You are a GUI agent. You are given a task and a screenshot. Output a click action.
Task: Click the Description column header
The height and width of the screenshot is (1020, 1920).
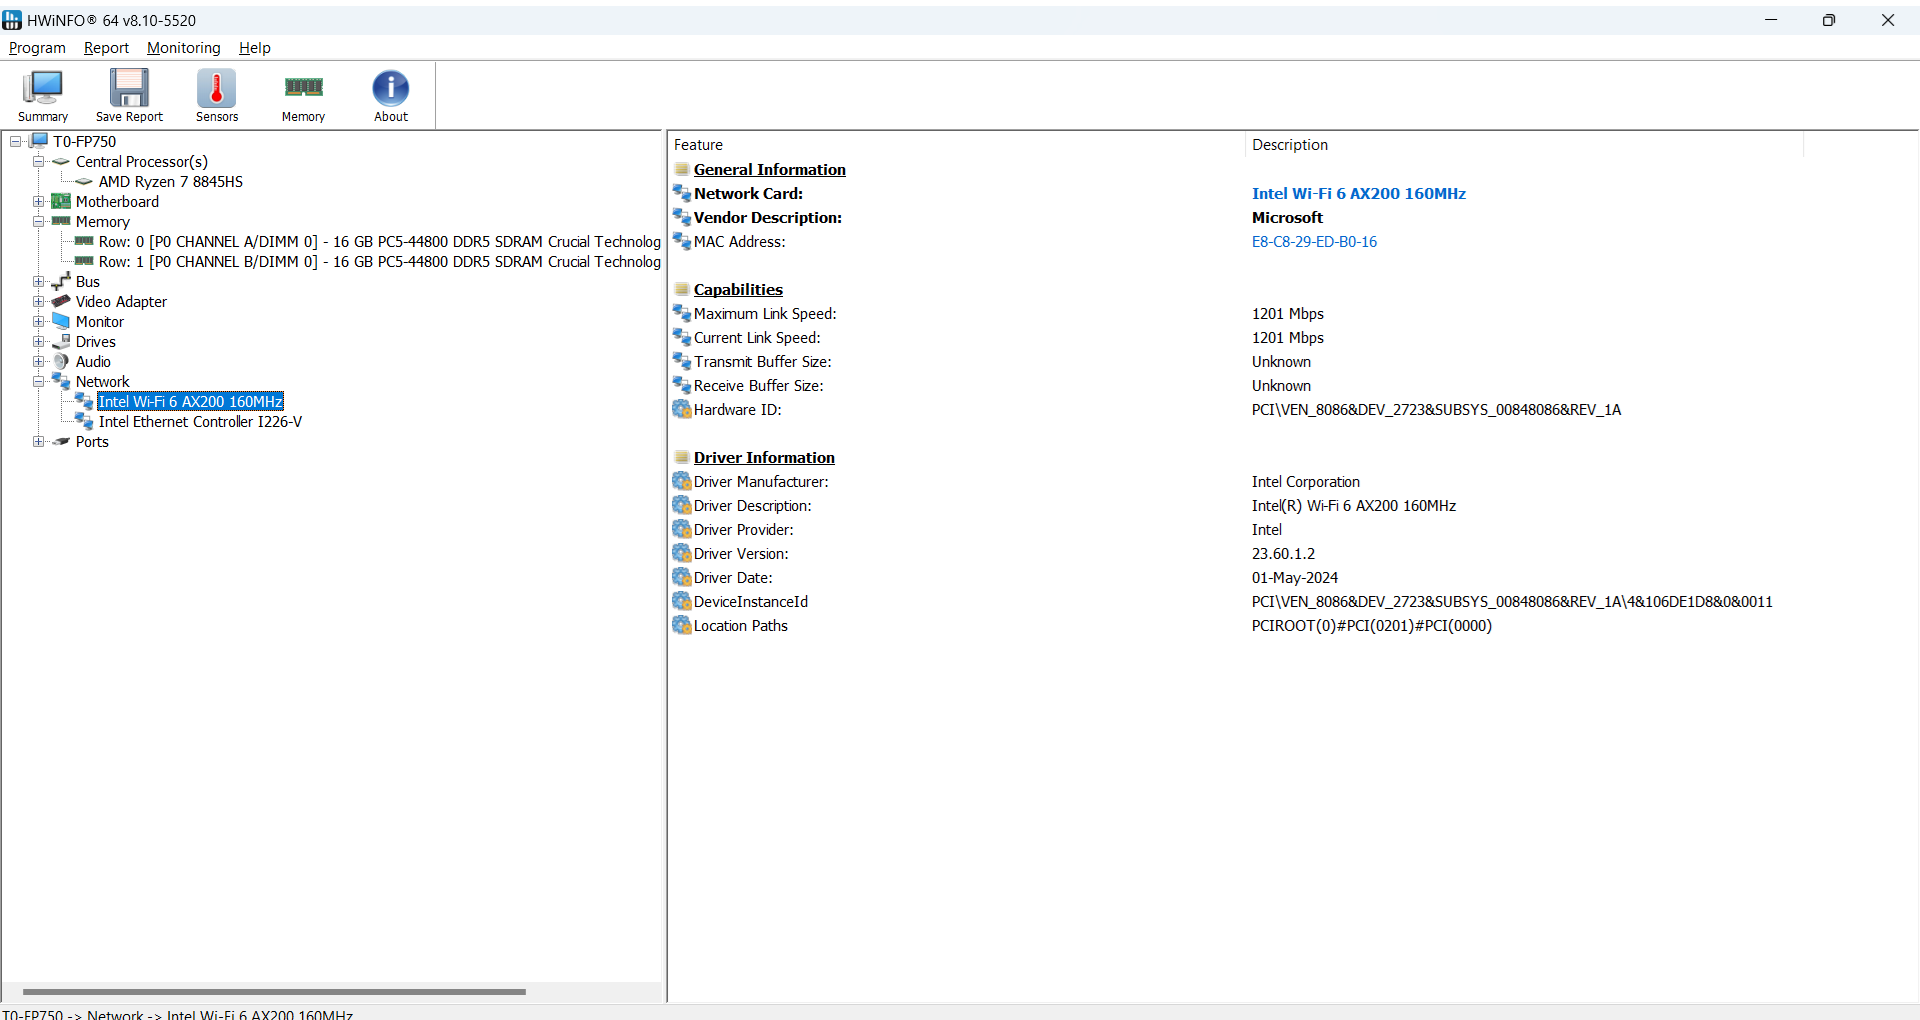point(1524,145)
